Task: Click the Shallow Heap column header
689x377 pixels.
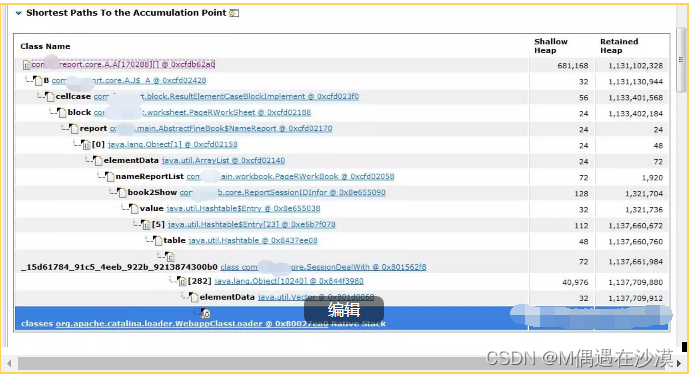Action: click(x=551, y=46)
